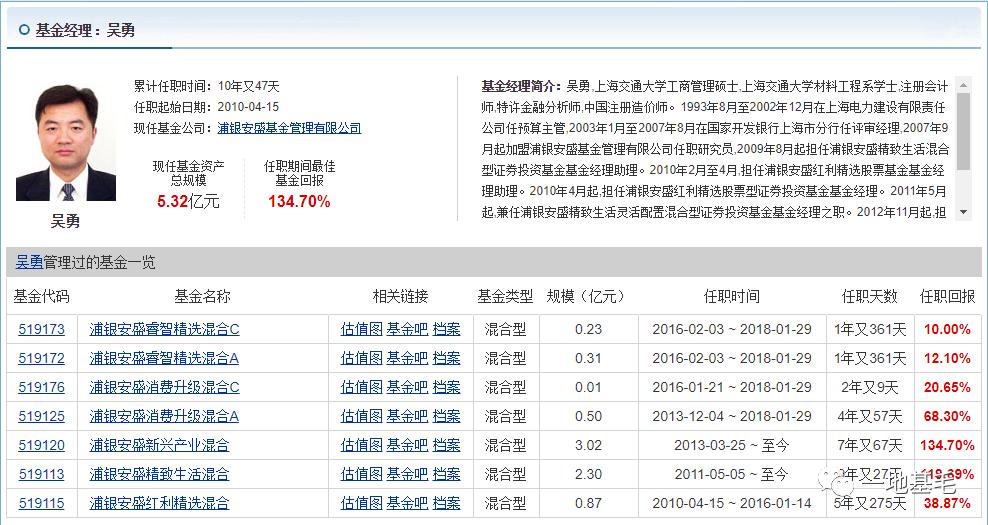This screenshot has width=988, height=525.
Task: Click 基金吧 for fund 519176
Action: [x=407, y=387]
